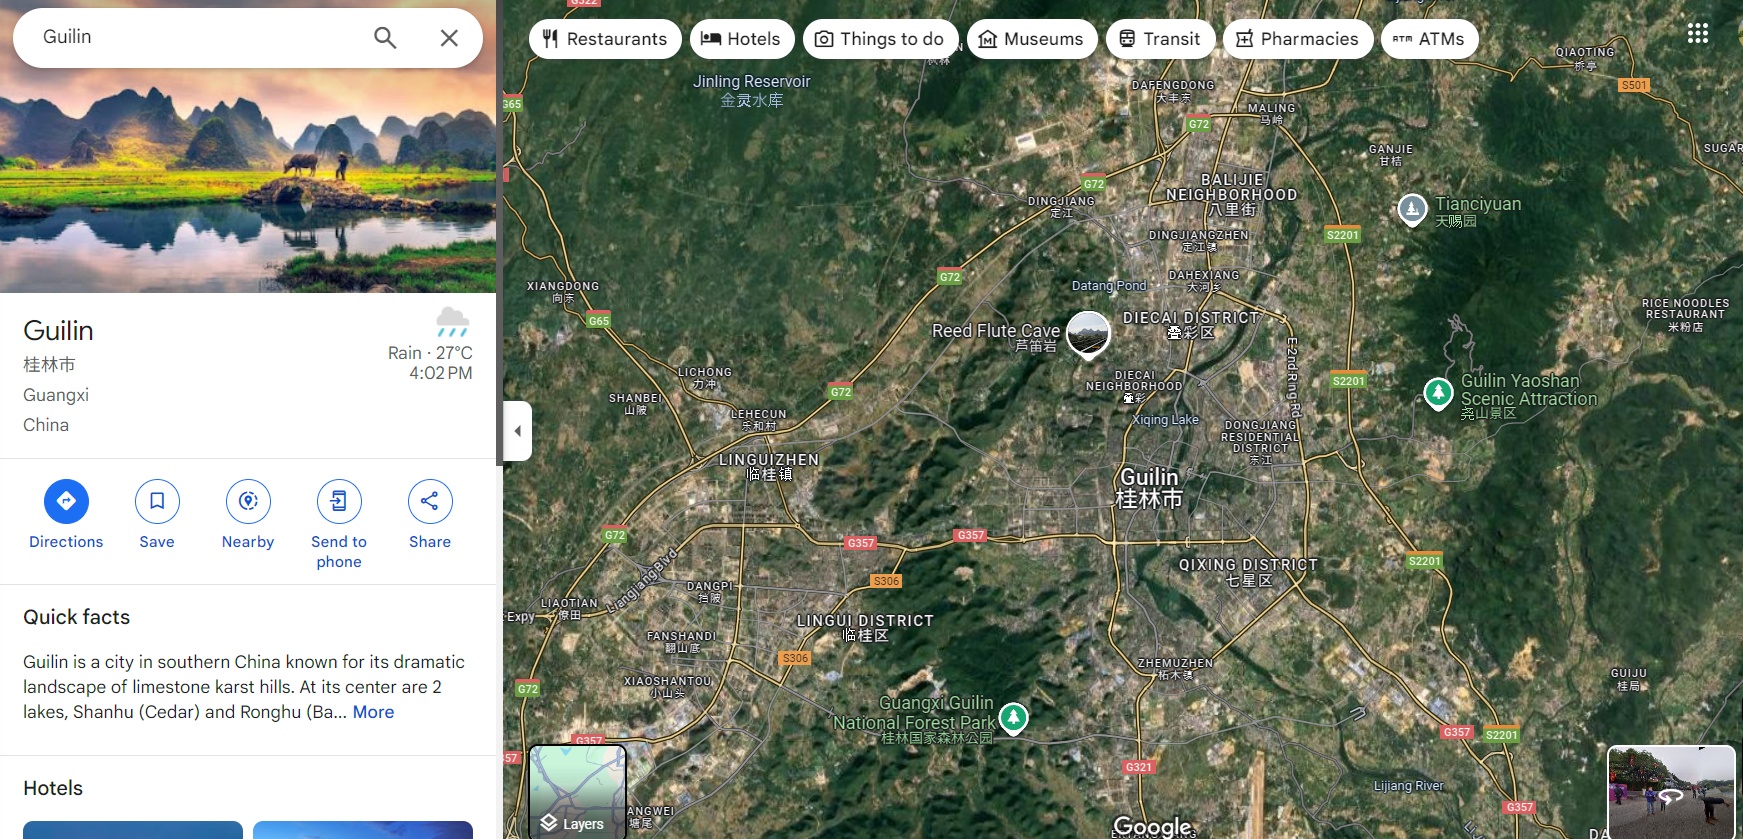Save Guilin with bookmark icon
Viewport: 1743px width, 839px height.
[157, 515]
